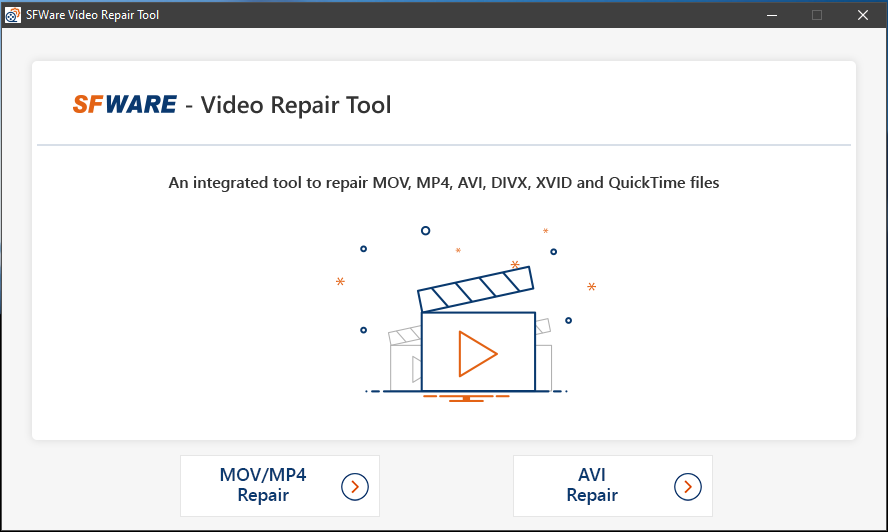888x532 pixels.
Task: Close the SFWare Video Repair Tool window
Action: (x=863, y=15)
